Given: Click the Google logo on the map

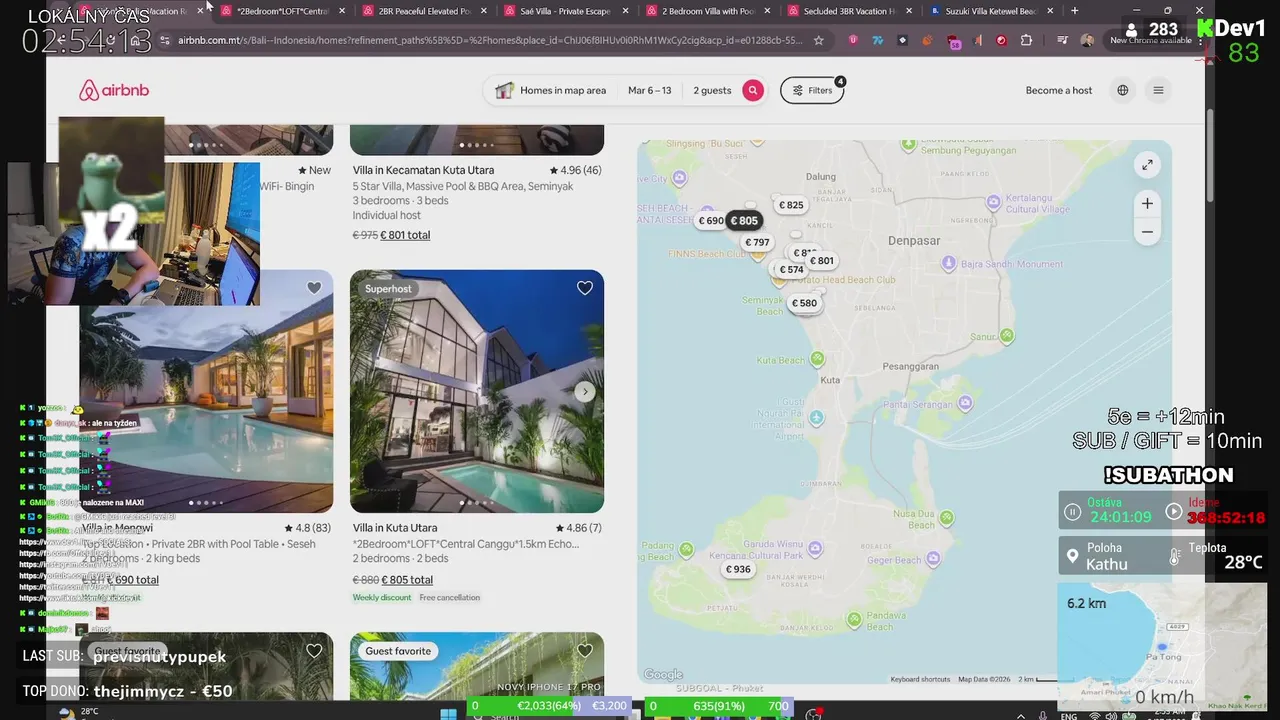Looking at the screenshot, I should click(662, 675).
